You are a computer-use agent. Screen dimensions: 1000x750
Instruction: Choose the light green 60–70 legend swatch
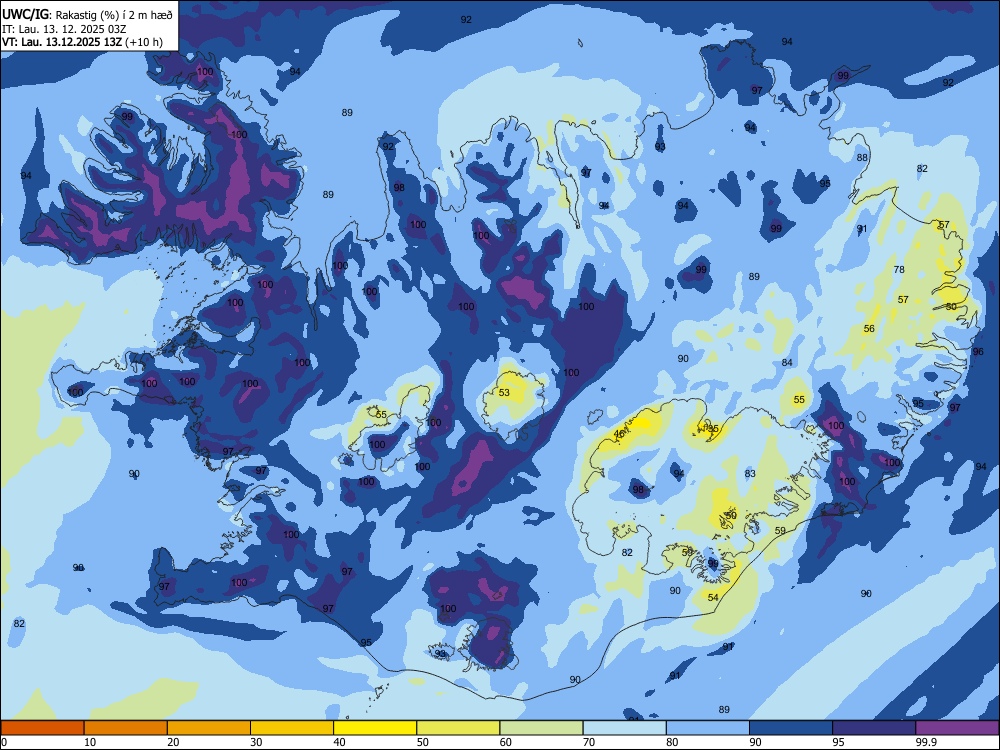[x=541, y=728]
